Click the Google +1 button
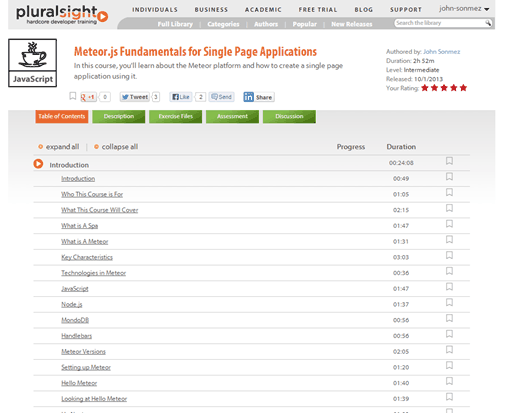The width and height of the screenshot is (506, 413). [88, 97]
